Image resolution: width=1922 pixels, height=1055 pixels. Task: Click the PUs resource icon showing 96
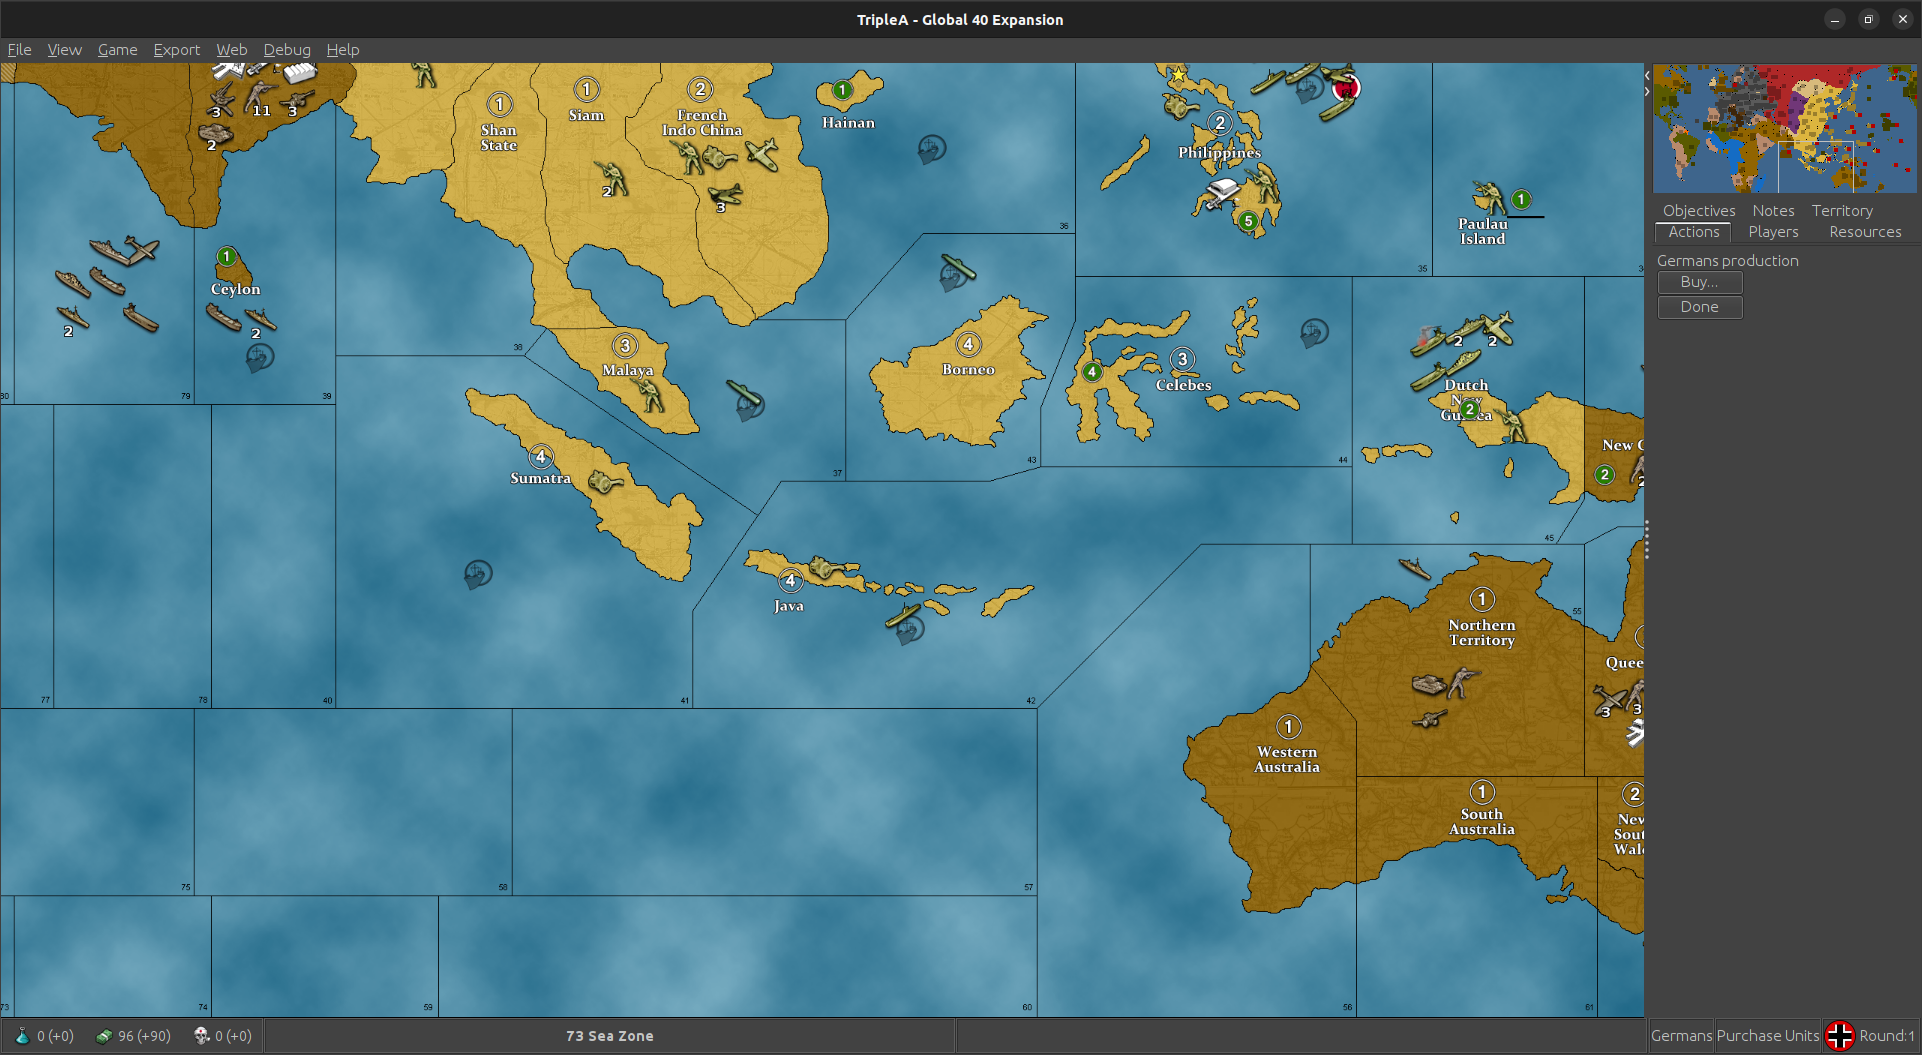103,1036
